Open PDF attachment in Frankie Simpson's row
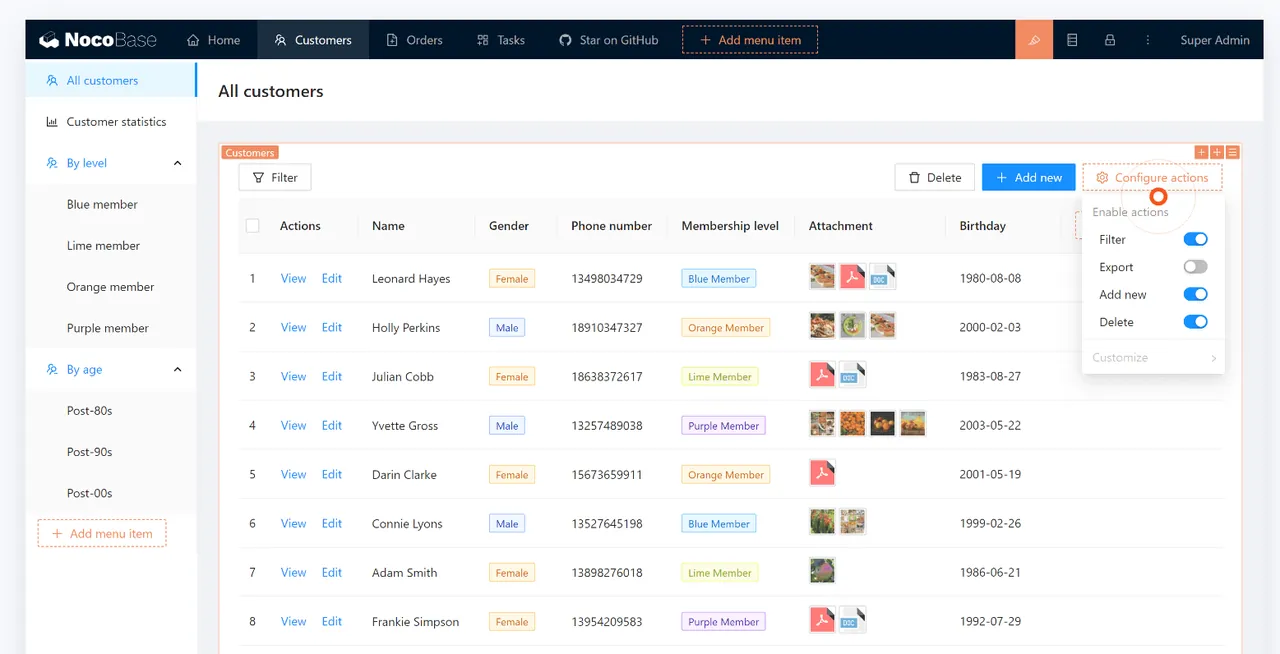The image size is (1280, 654). click(822, 620)
